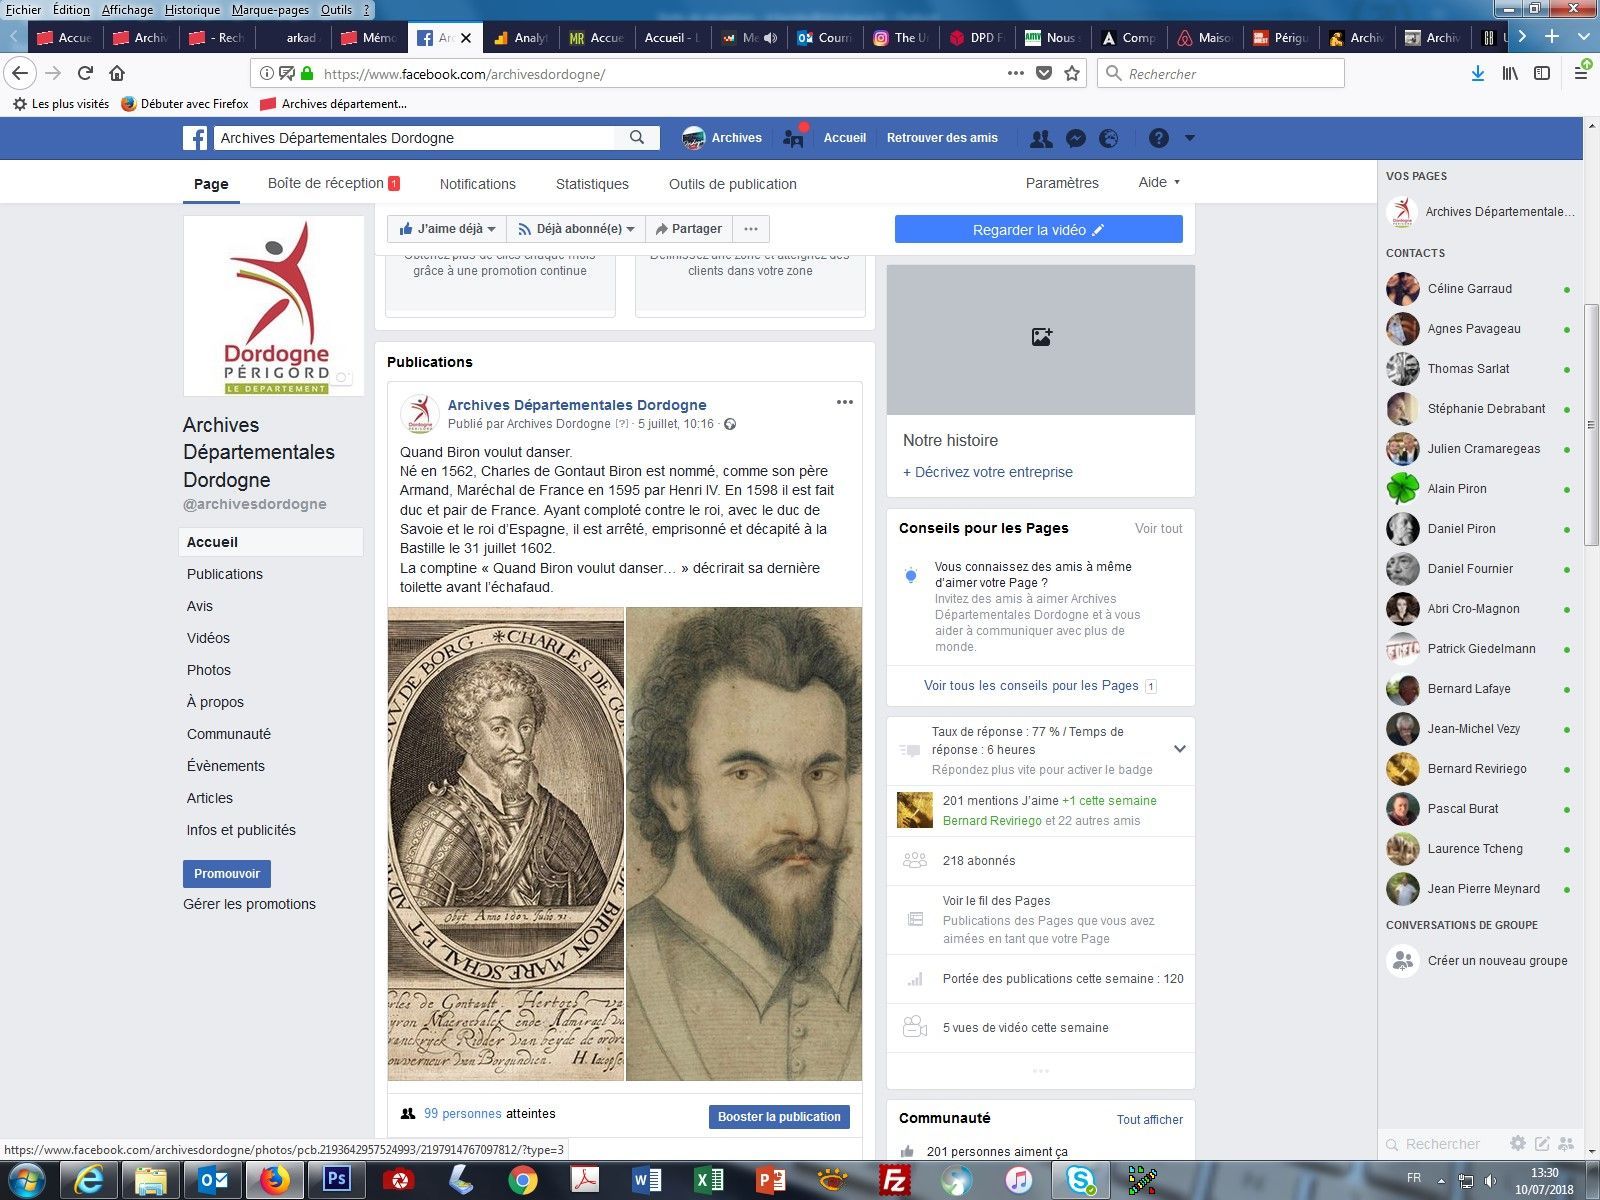Bookmark page with the star icon
The height and width of the screenshot is (1200, 1600).
click(x=1072, y=73)
